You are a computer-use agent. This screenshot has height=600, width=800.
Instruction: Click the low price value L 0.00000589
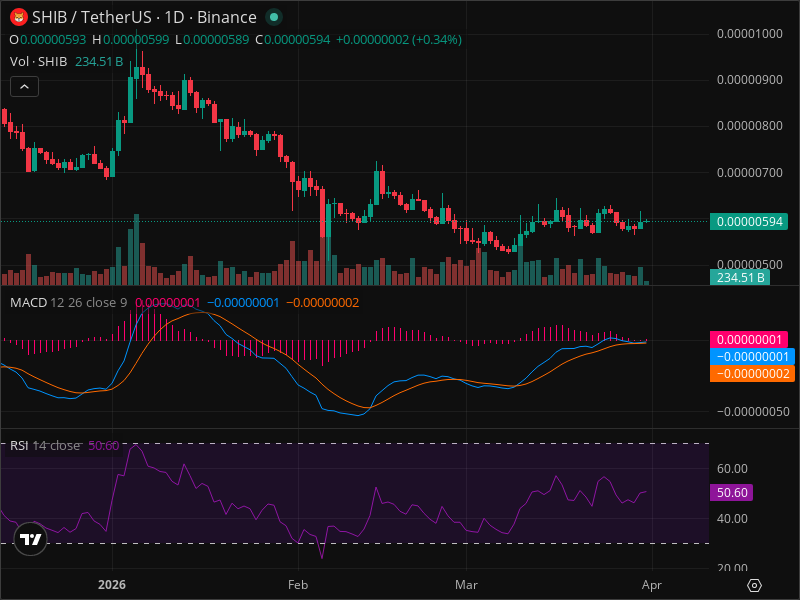[x=212, y=40]
